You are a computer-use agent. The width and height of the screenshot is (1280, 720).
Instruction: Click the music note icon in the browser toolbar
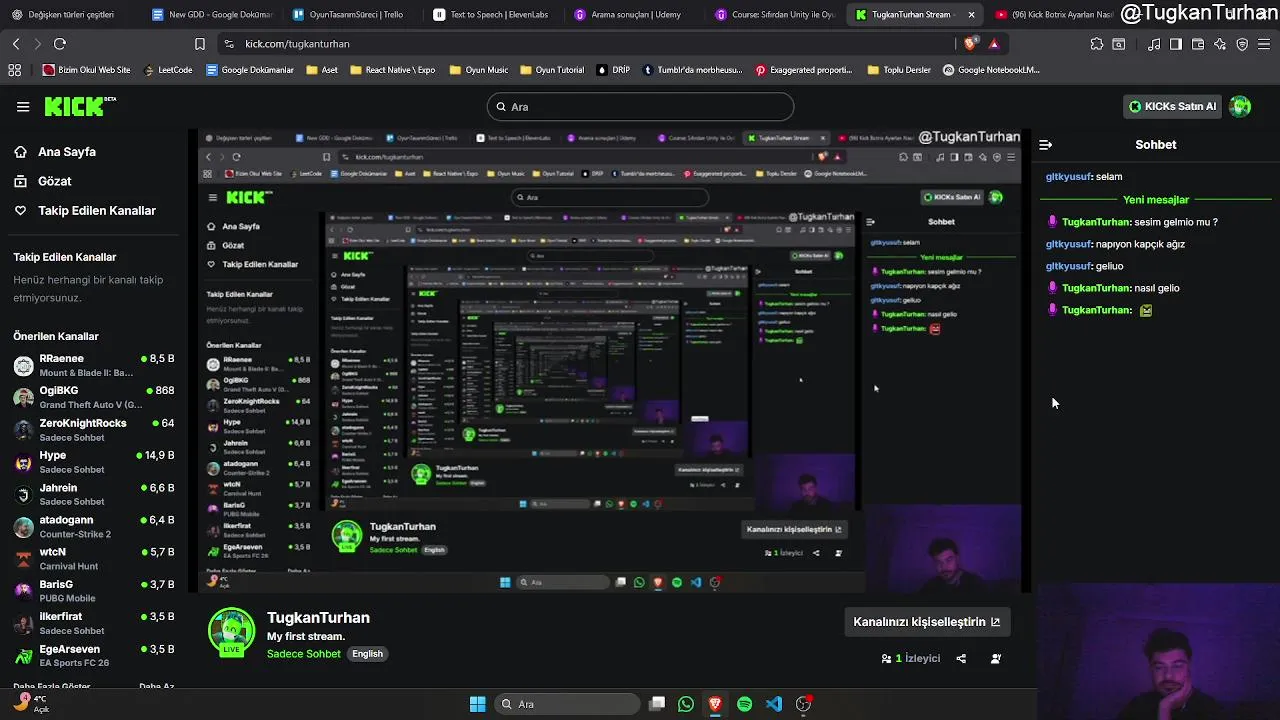tap(1154, 44)
